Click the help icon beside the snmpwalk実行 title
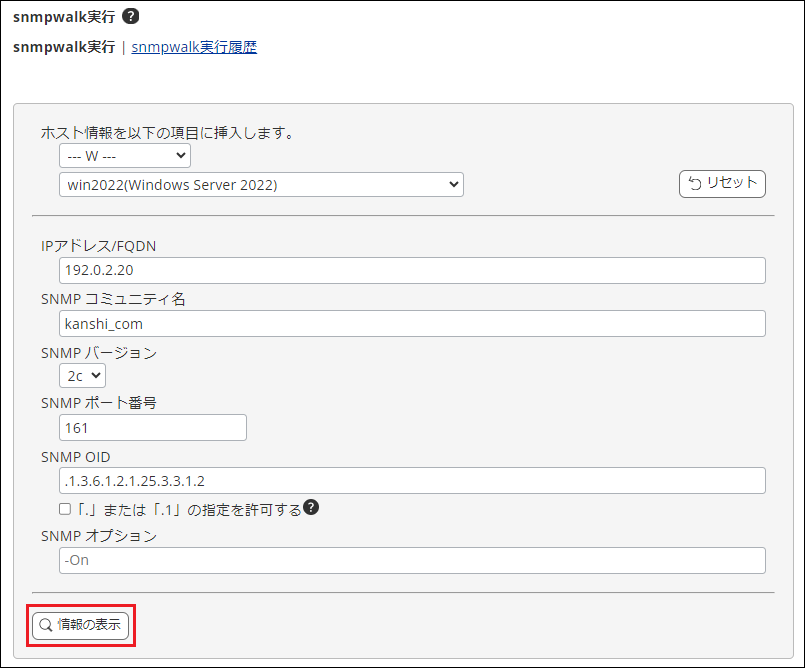This screenshot has width=805, height=668. coord(130,17)
